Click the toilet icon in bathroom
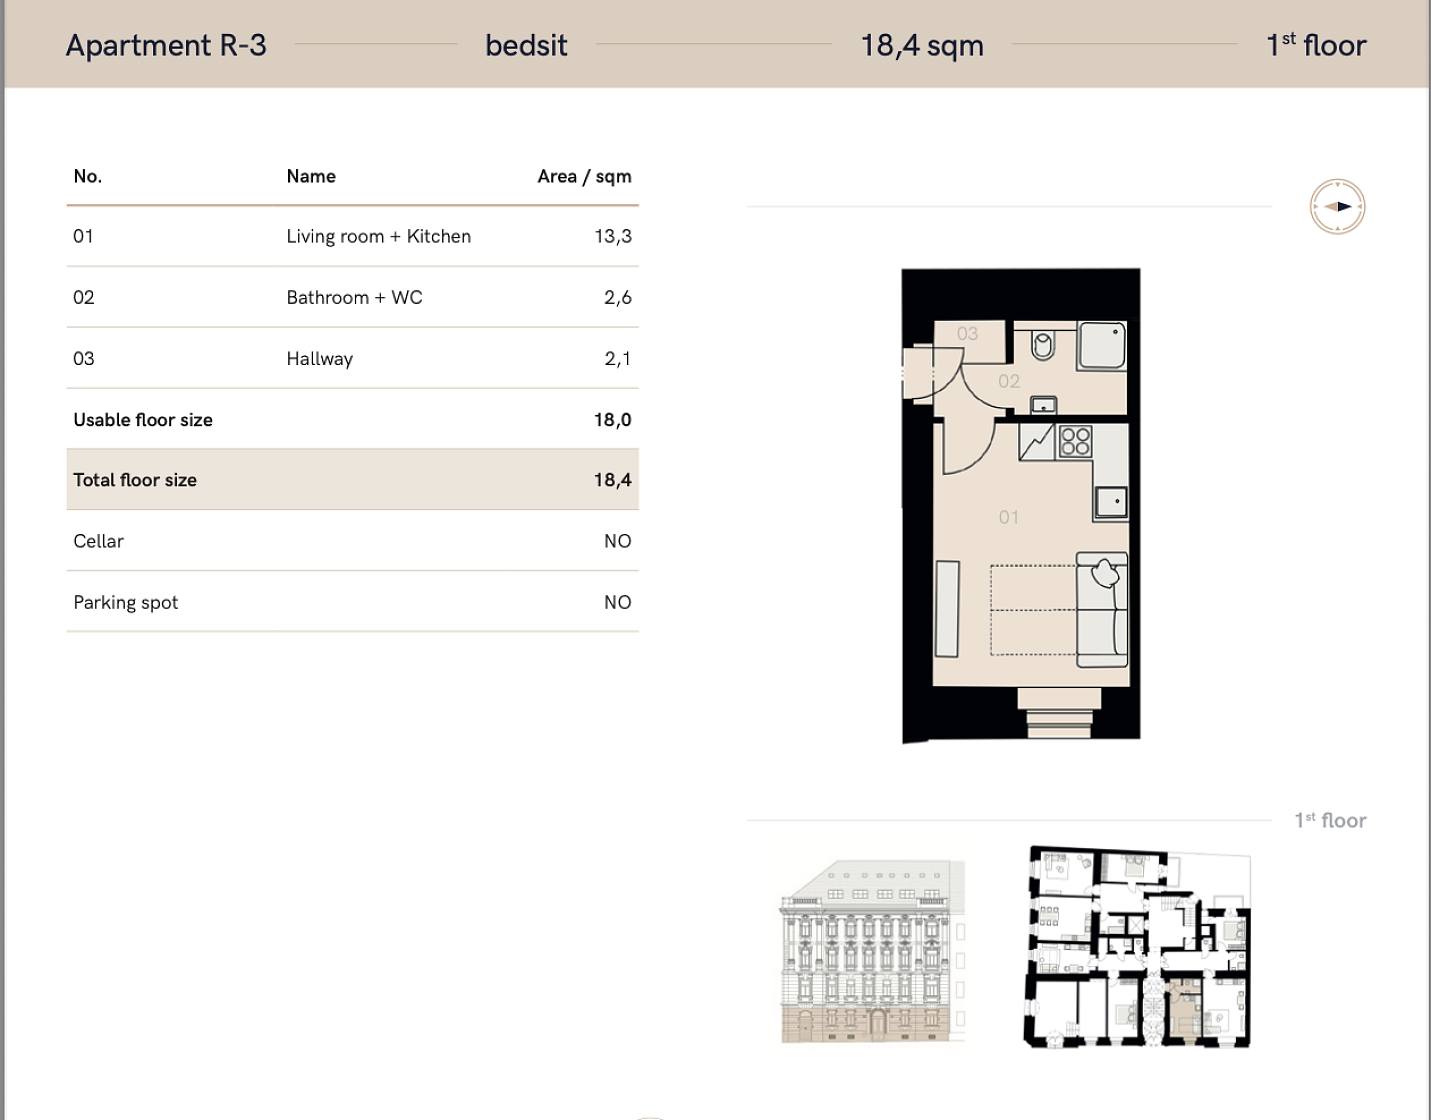Viewport: 1431px width, 1120px height. [x=1043, y=345]
